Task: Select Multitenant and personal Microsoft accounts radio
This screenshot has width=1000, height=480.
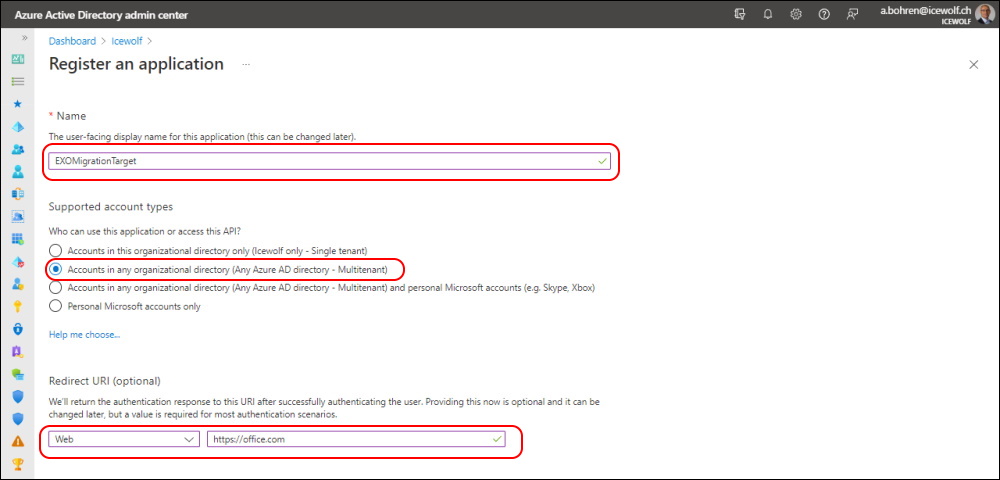Action: click(56, 288)
